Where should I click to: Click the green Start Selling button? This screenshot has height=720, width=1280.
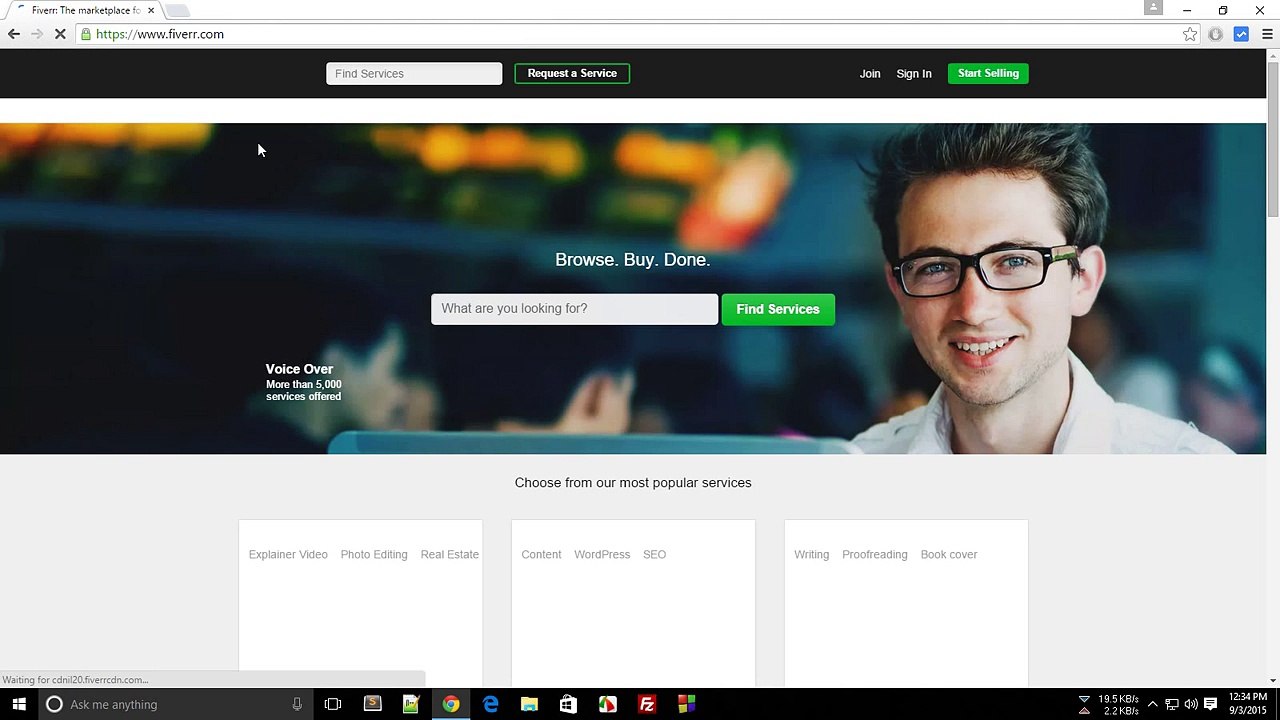click(x=988, y=73)
